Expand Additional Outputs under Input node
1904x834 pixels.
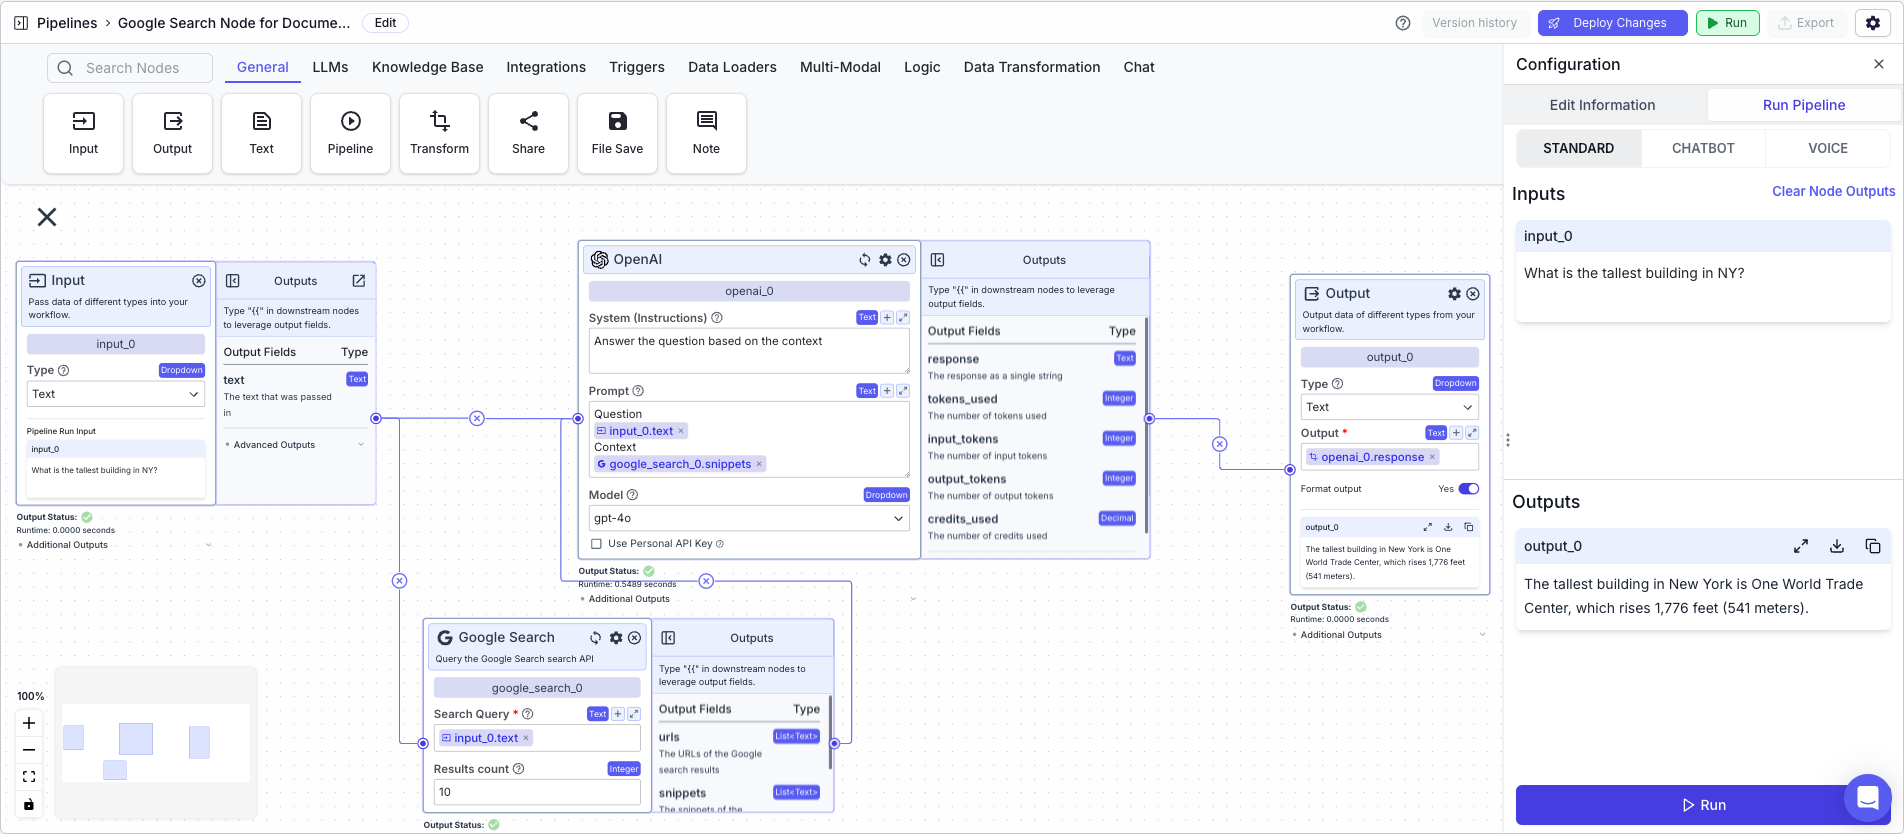click(115, 545)
